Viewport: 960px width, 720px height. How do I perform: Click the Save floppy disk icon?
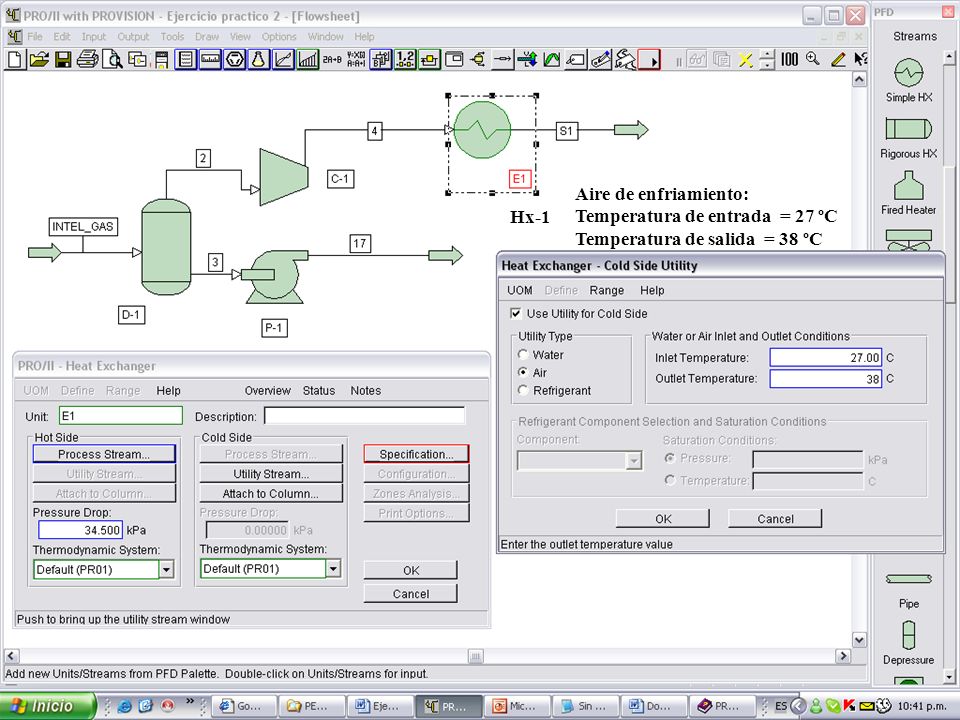pyautogui.click(x=63, y=59)
